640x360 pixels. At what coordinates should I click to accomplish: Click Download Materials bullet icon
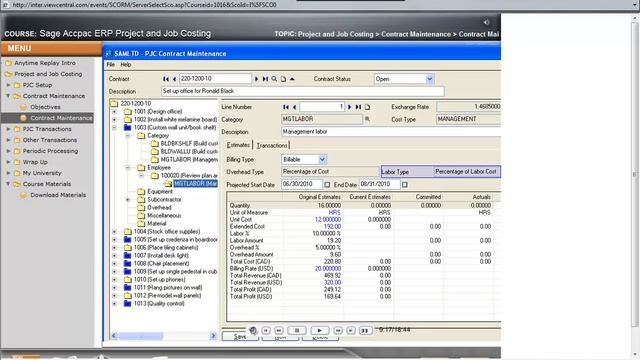24,195
